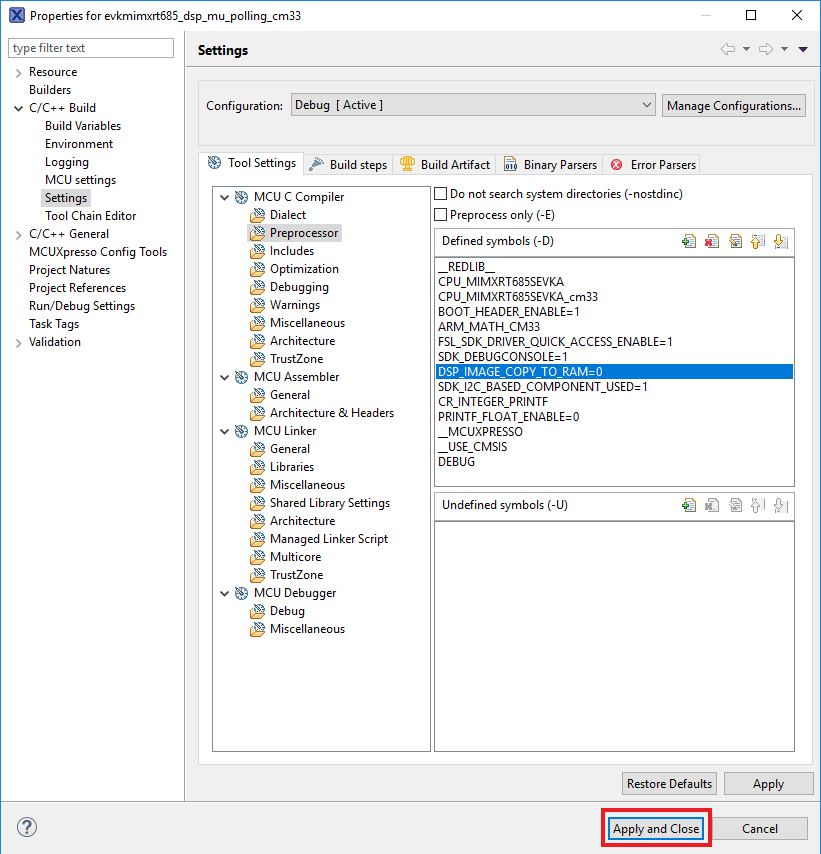821x854 pixels.
Task: Collapse the MCU C Compiler node
Action: click(225, 197)
